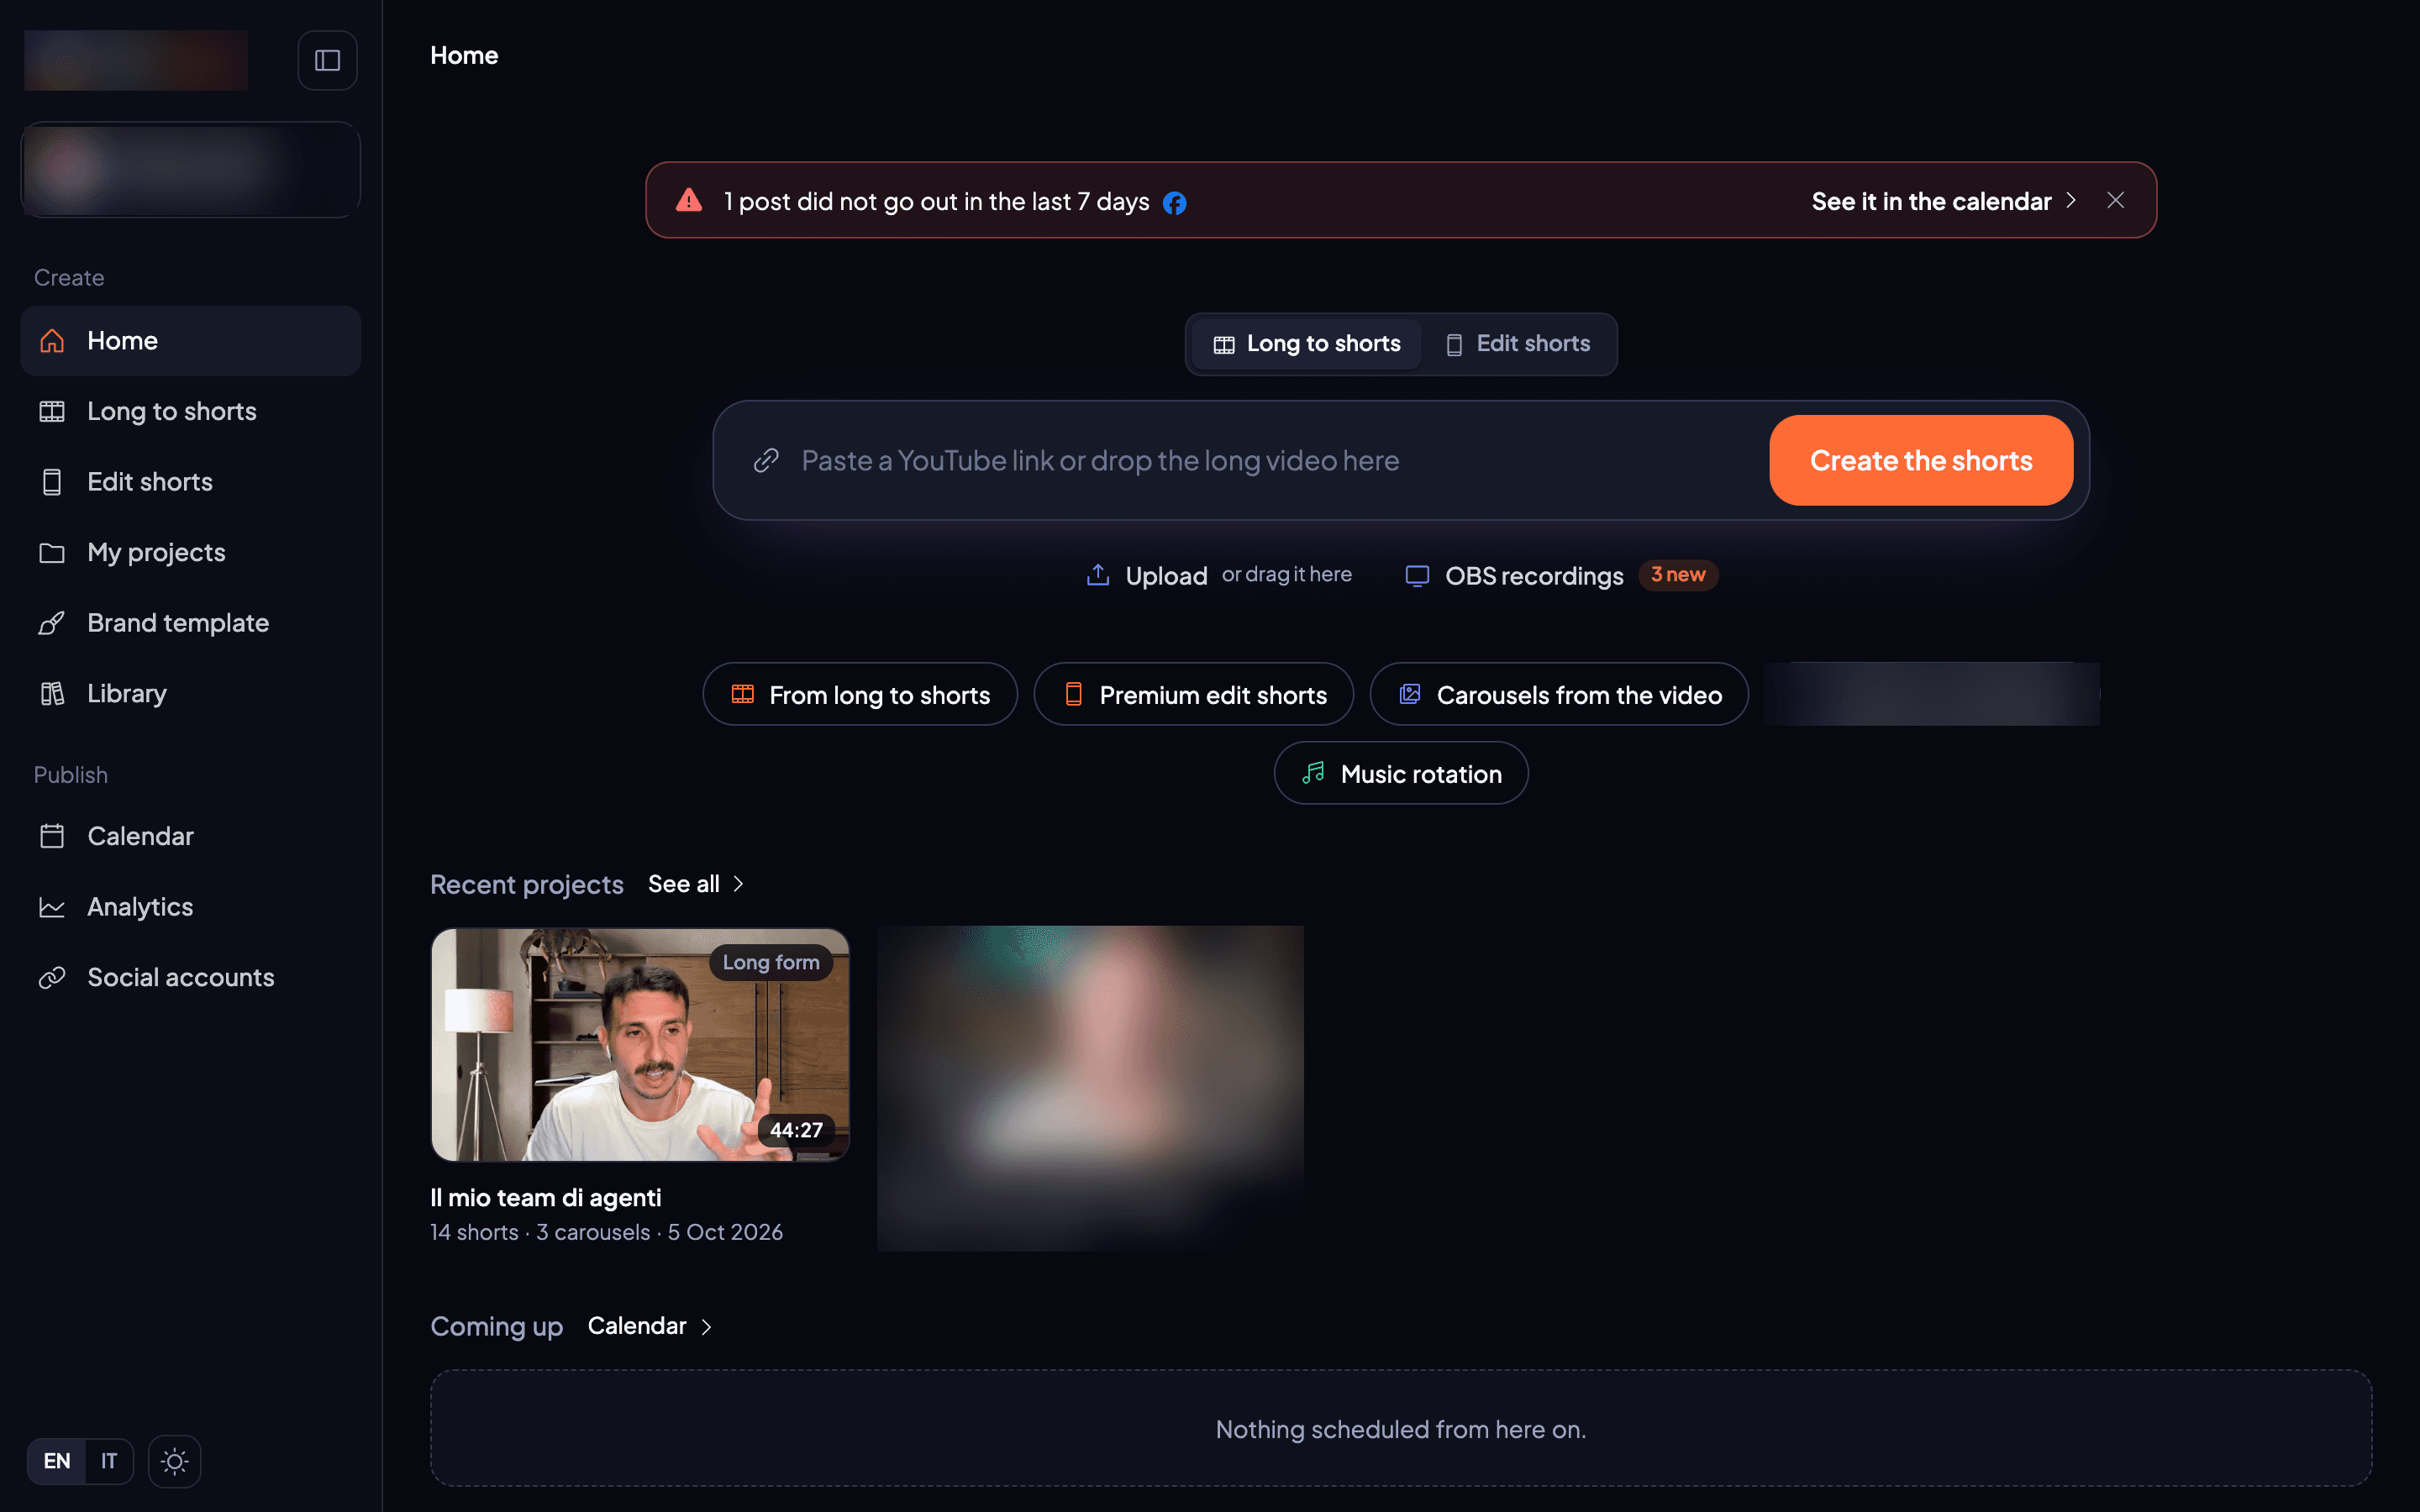This screenshot has height=1512, width=2420.
Task: Click the Facebook icon in the alert banner
Action: (1175, 203)
